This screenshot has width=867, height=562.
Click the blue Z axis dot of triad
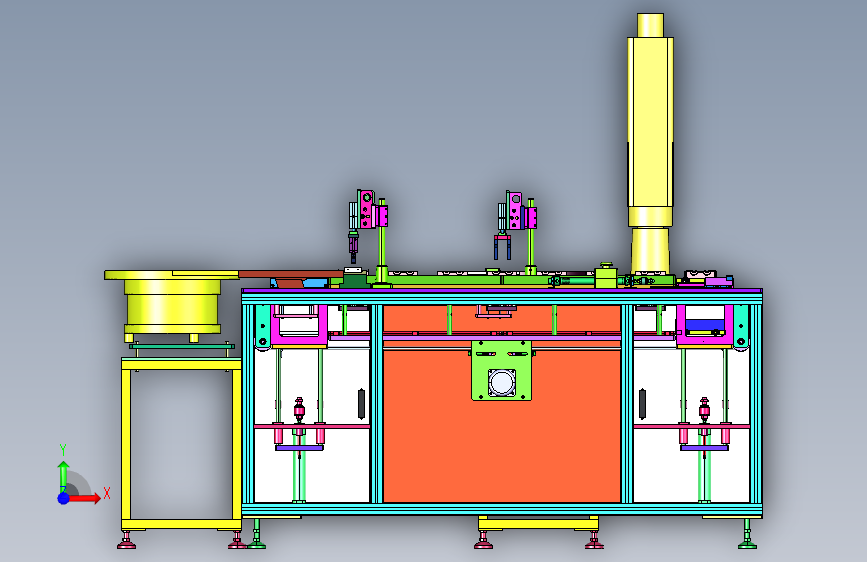click(x=64, y=498)
